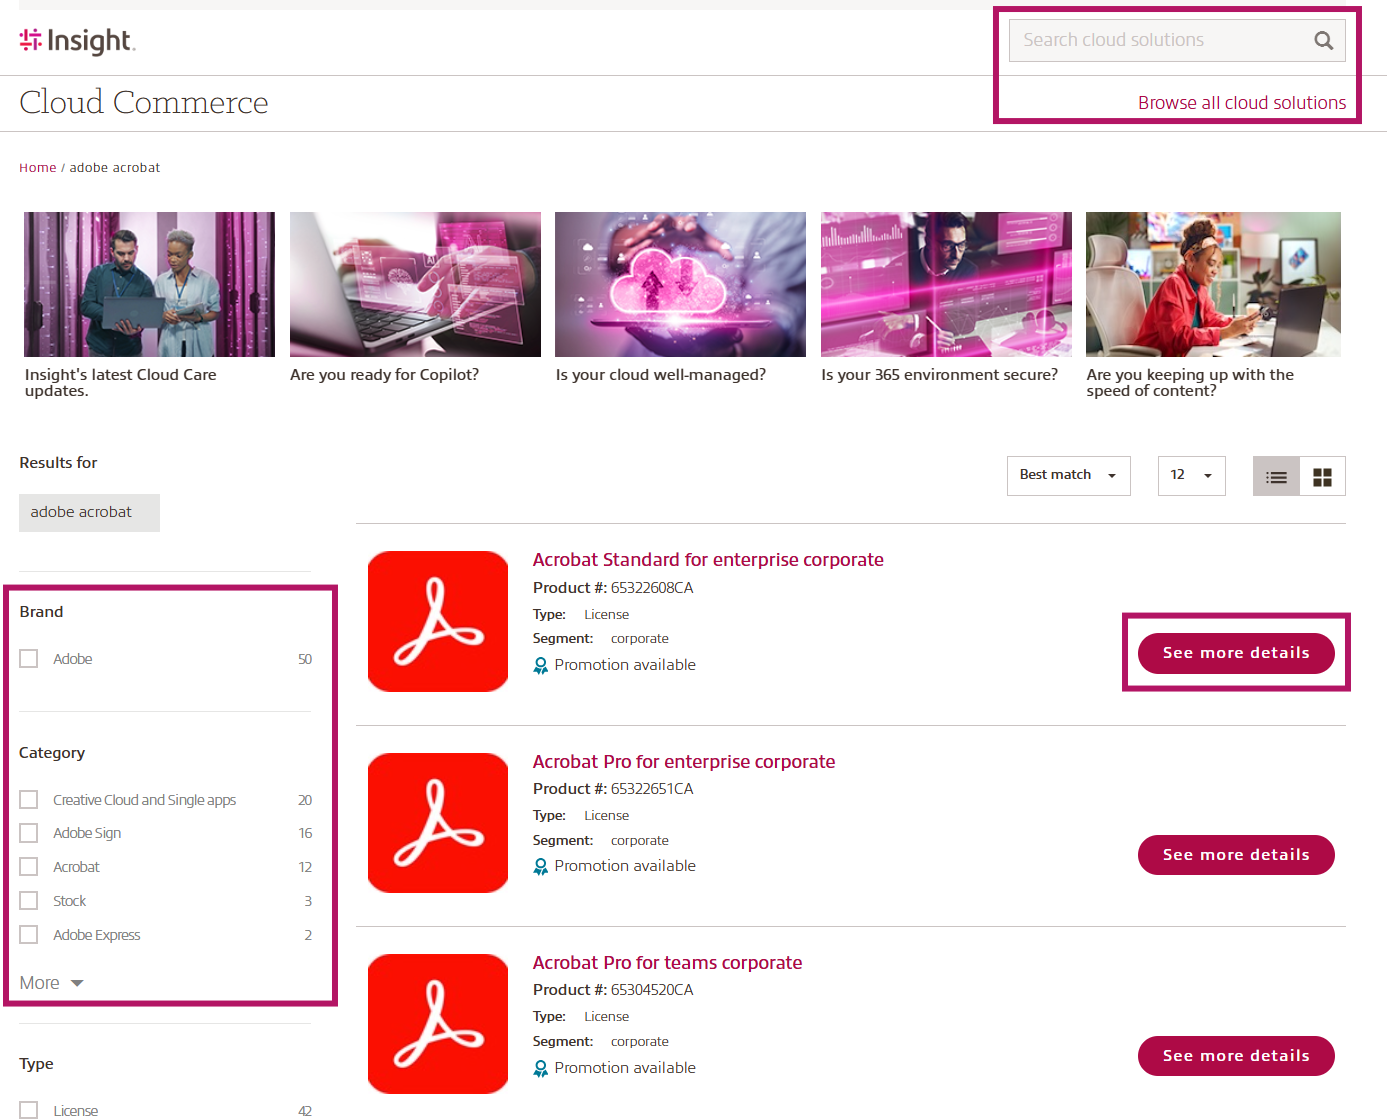
Task: Select the adobe acrobat breadcrumb item
Action: (115, 167)
